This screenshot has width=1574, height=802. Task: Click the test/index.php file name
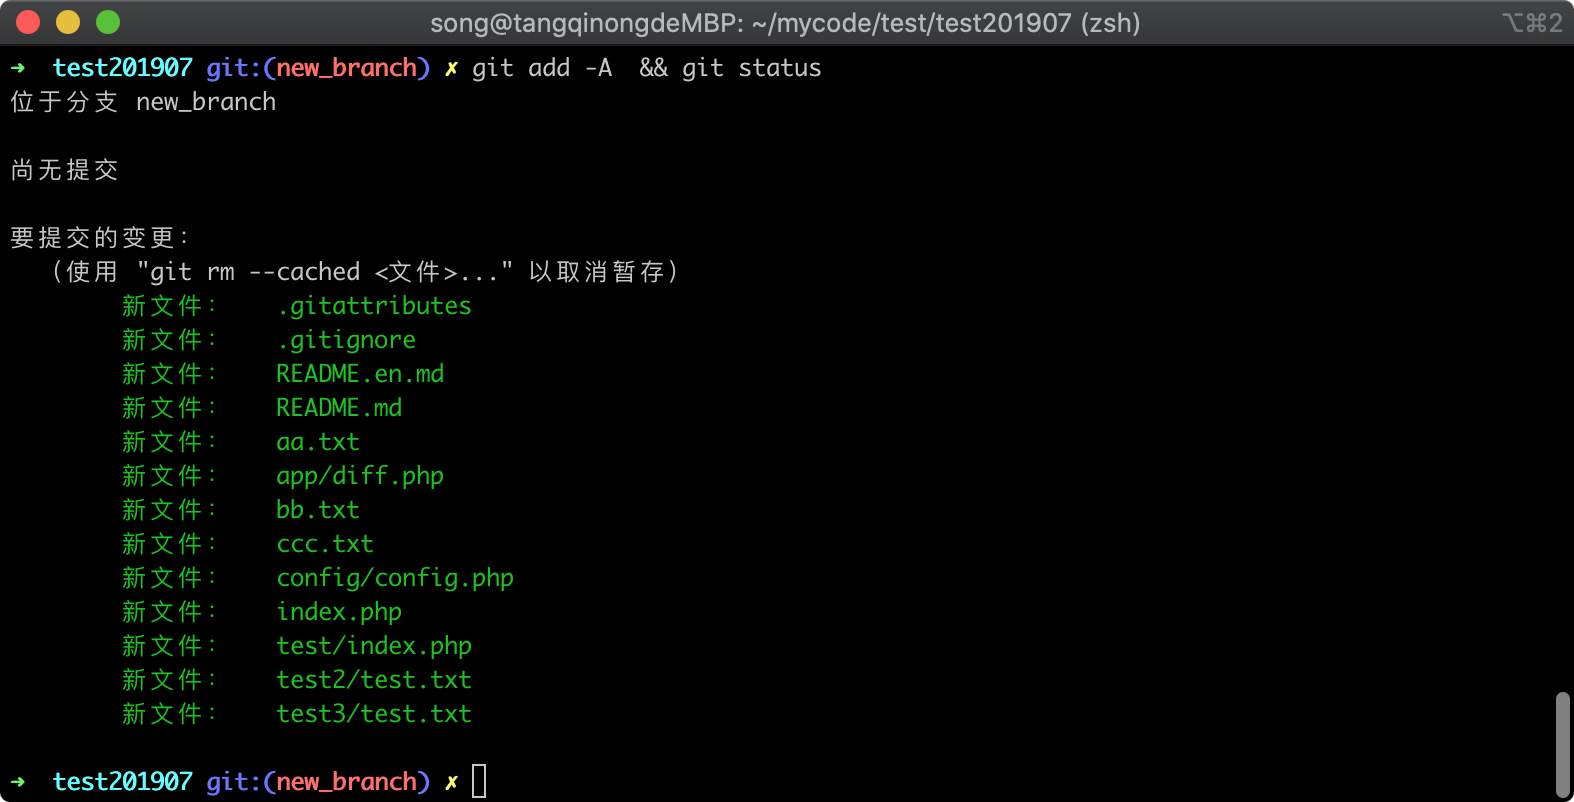coord(374,646)
